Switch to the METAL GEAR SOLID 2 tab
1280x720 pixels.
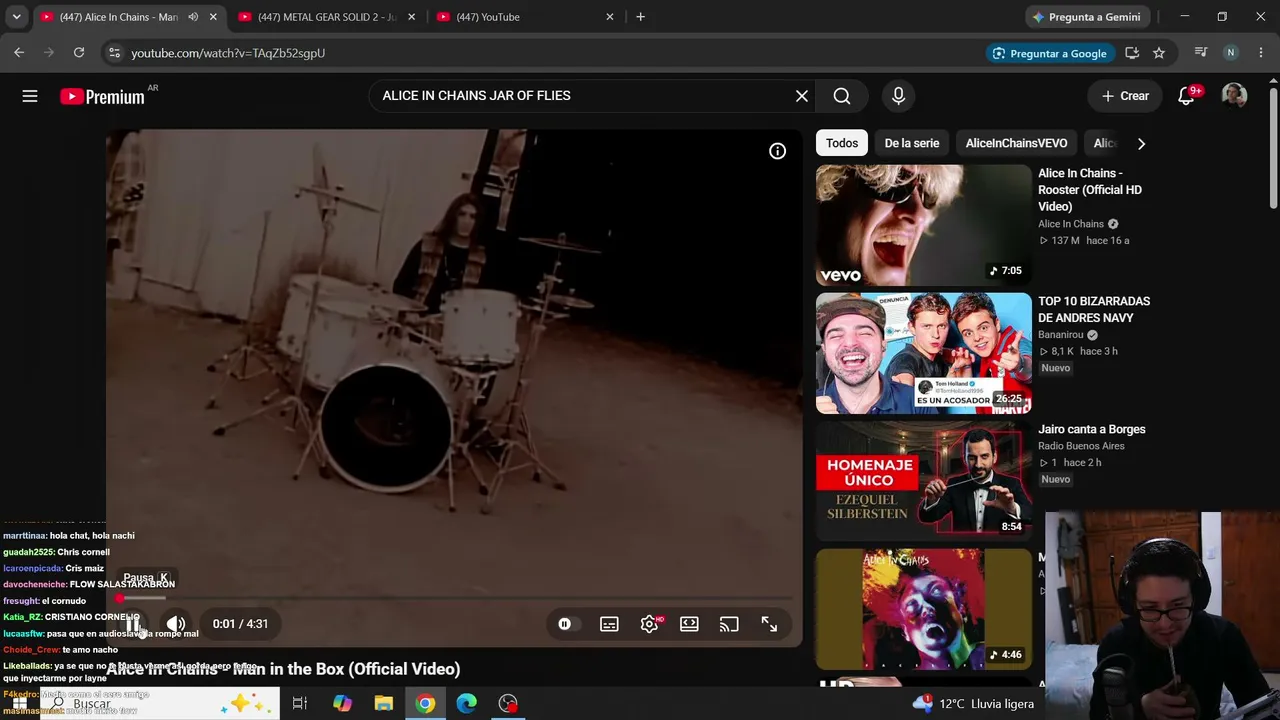(x=326, y=17)
